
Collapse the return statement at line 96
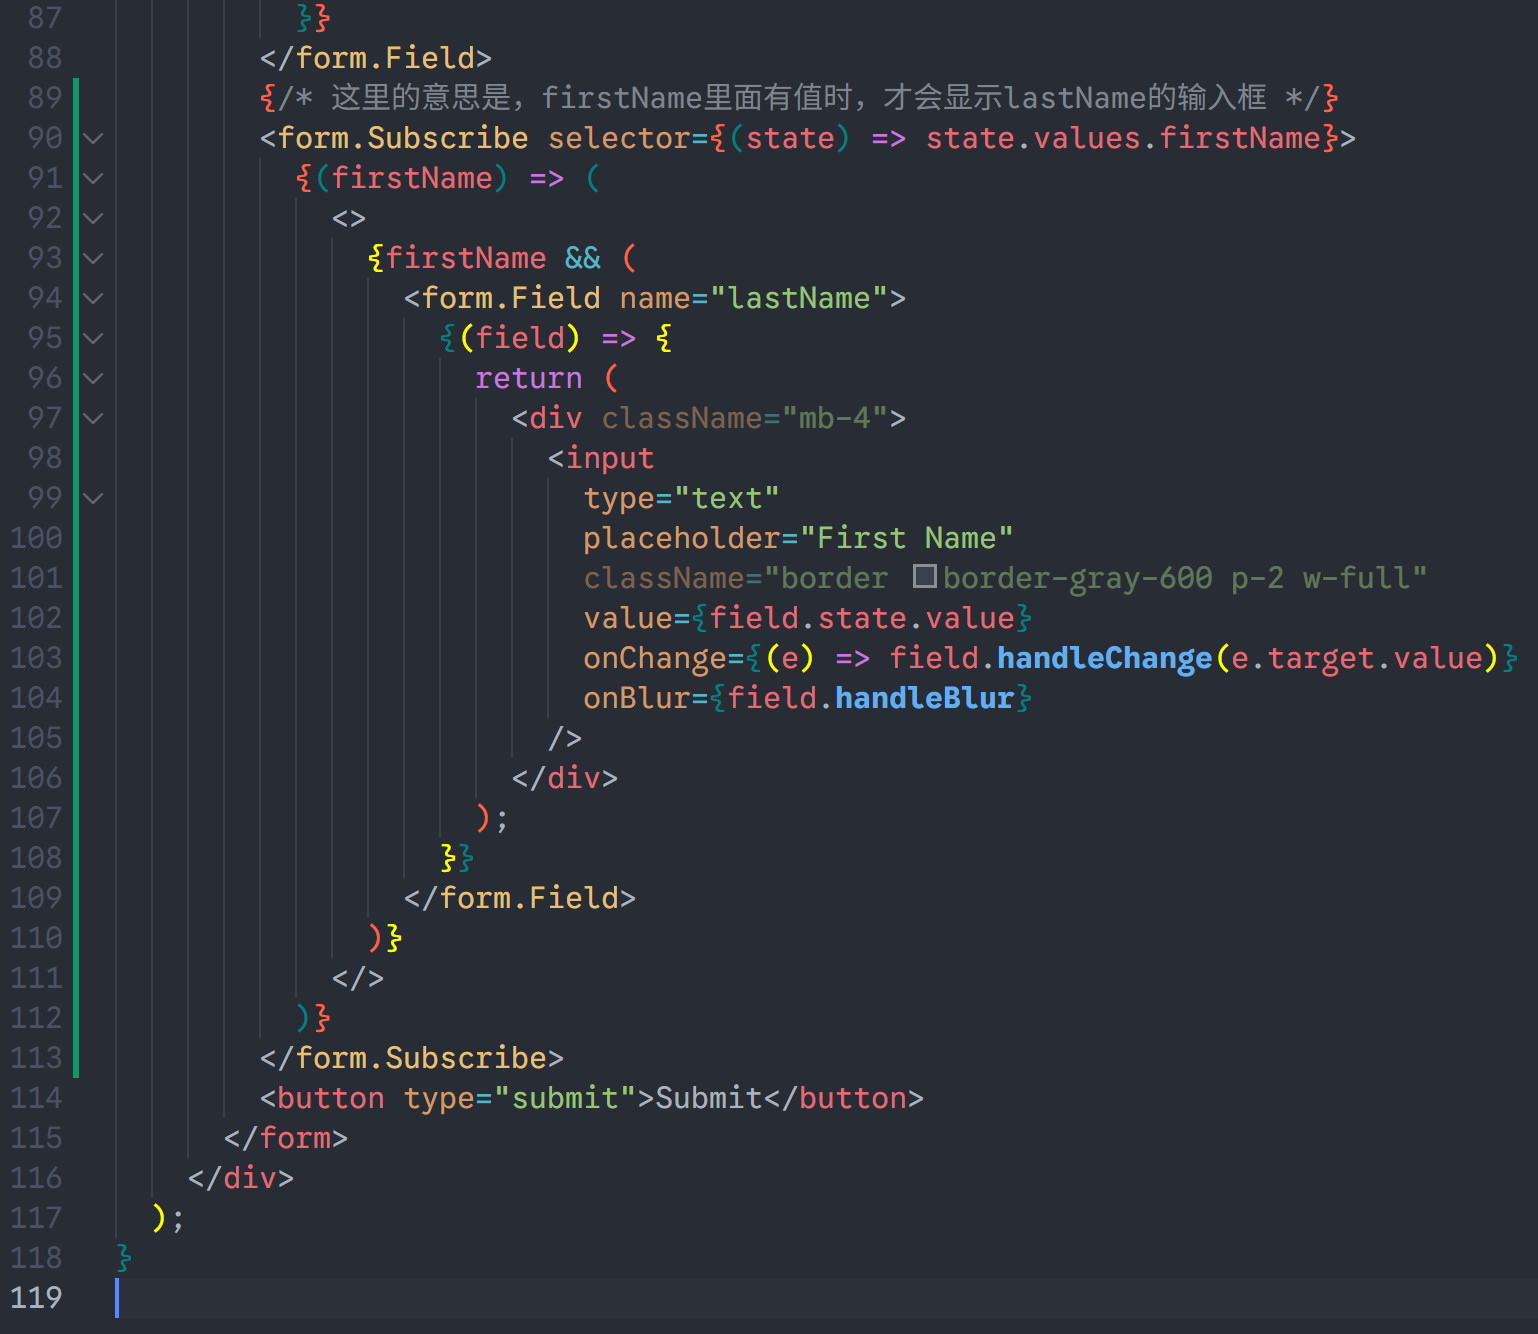click(x=93, y=378)
